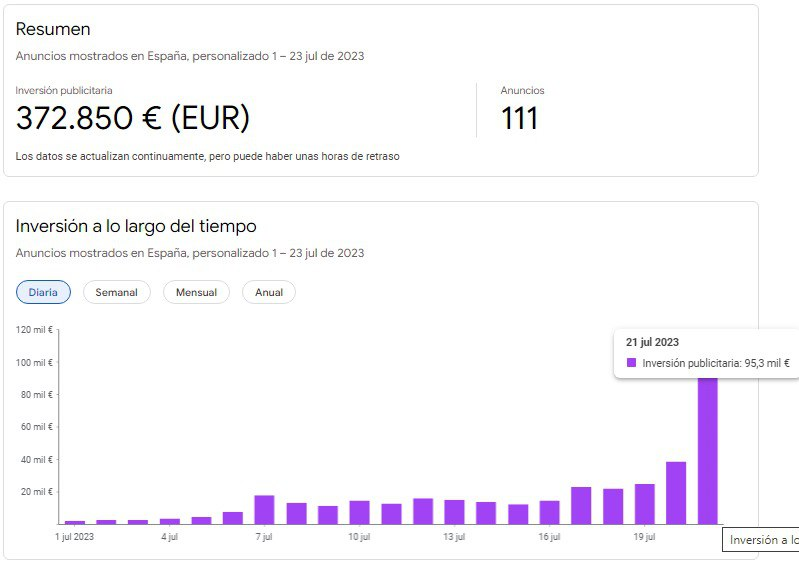The width and height of the screenshot is (799, 561).
Task: Click the '7 jul' axis label
Action: point(264,537)
